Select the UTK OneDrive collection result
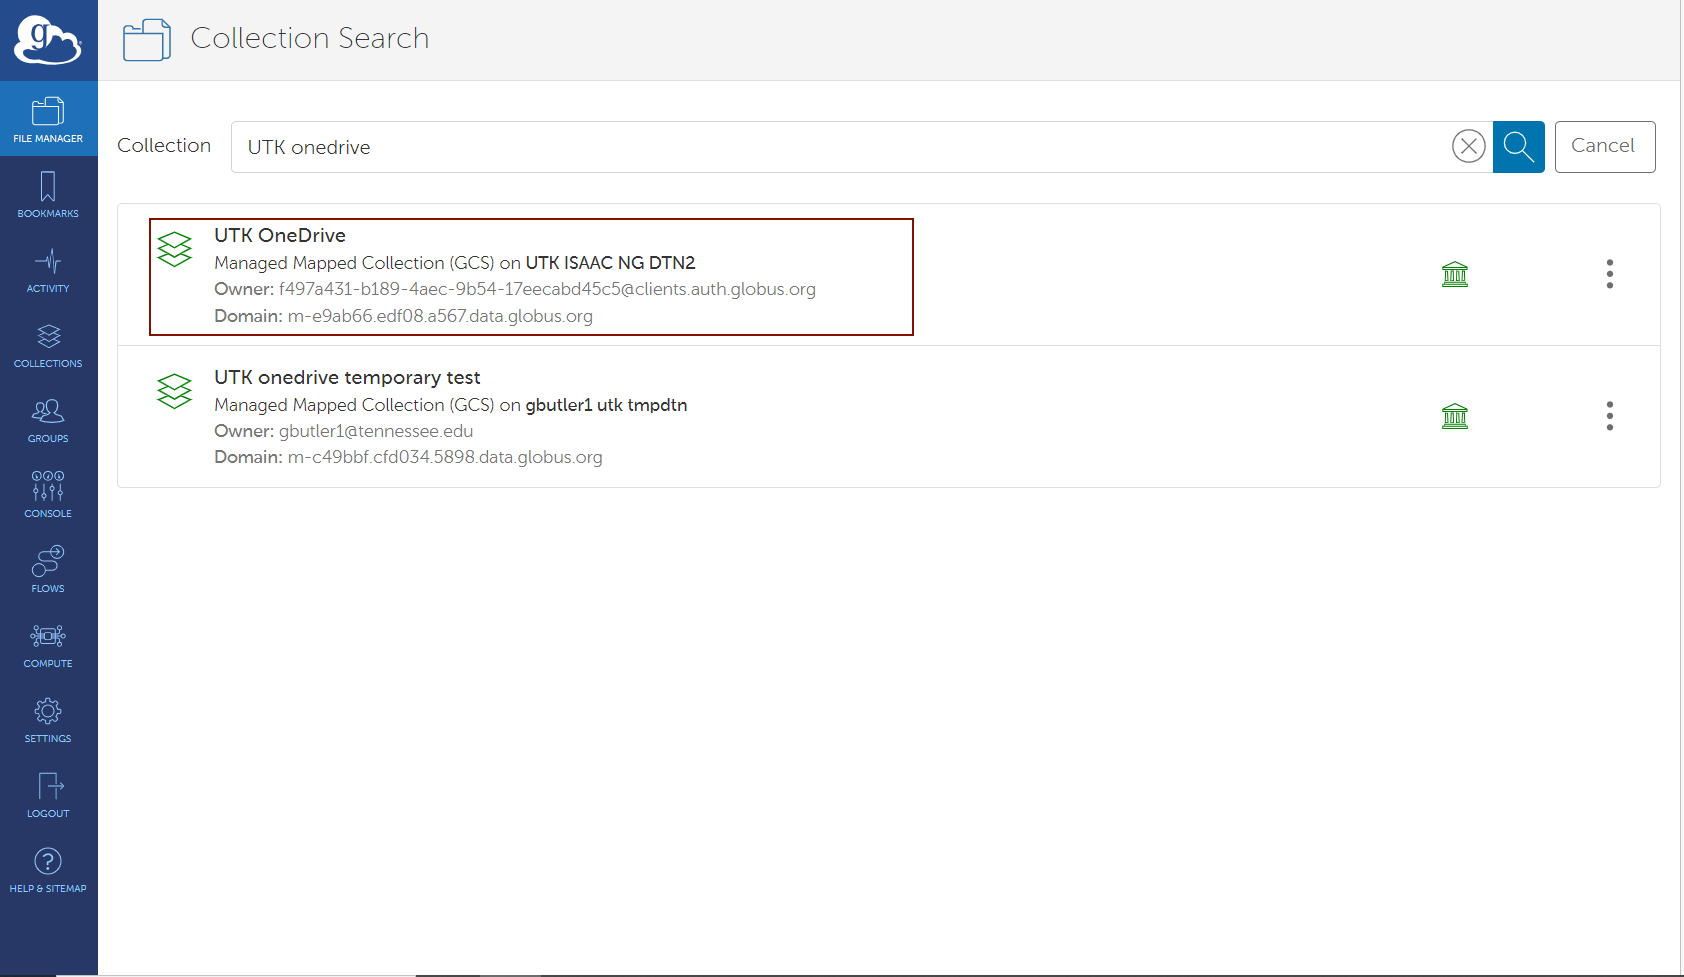Image resolution: width=1684 pixels, height=977 pixels. [280, 236]
